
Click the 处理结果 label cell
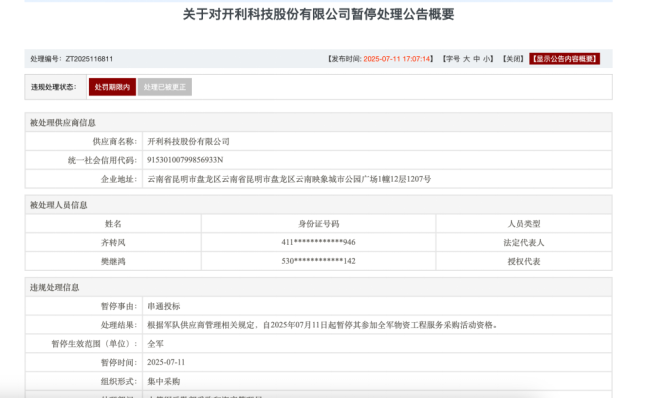(x=84, y=325)
